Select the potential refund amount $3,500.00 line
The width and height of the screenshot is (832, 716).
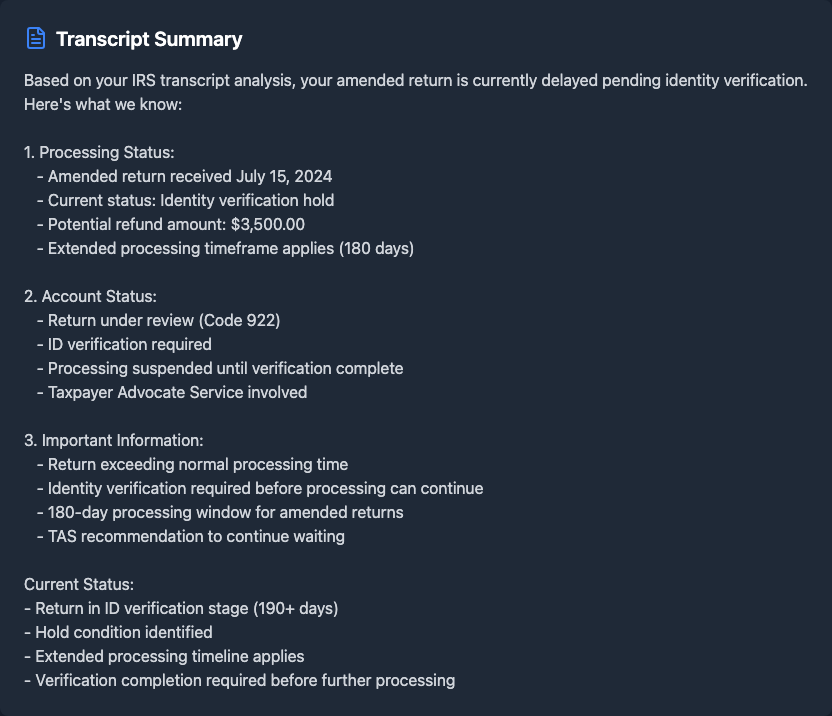(176, 224)
